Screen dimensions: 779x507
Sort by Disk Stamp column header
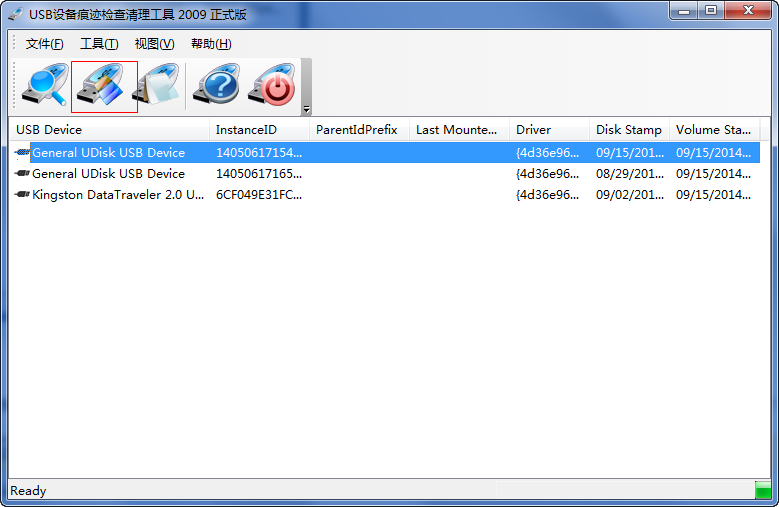coord(629,130)
